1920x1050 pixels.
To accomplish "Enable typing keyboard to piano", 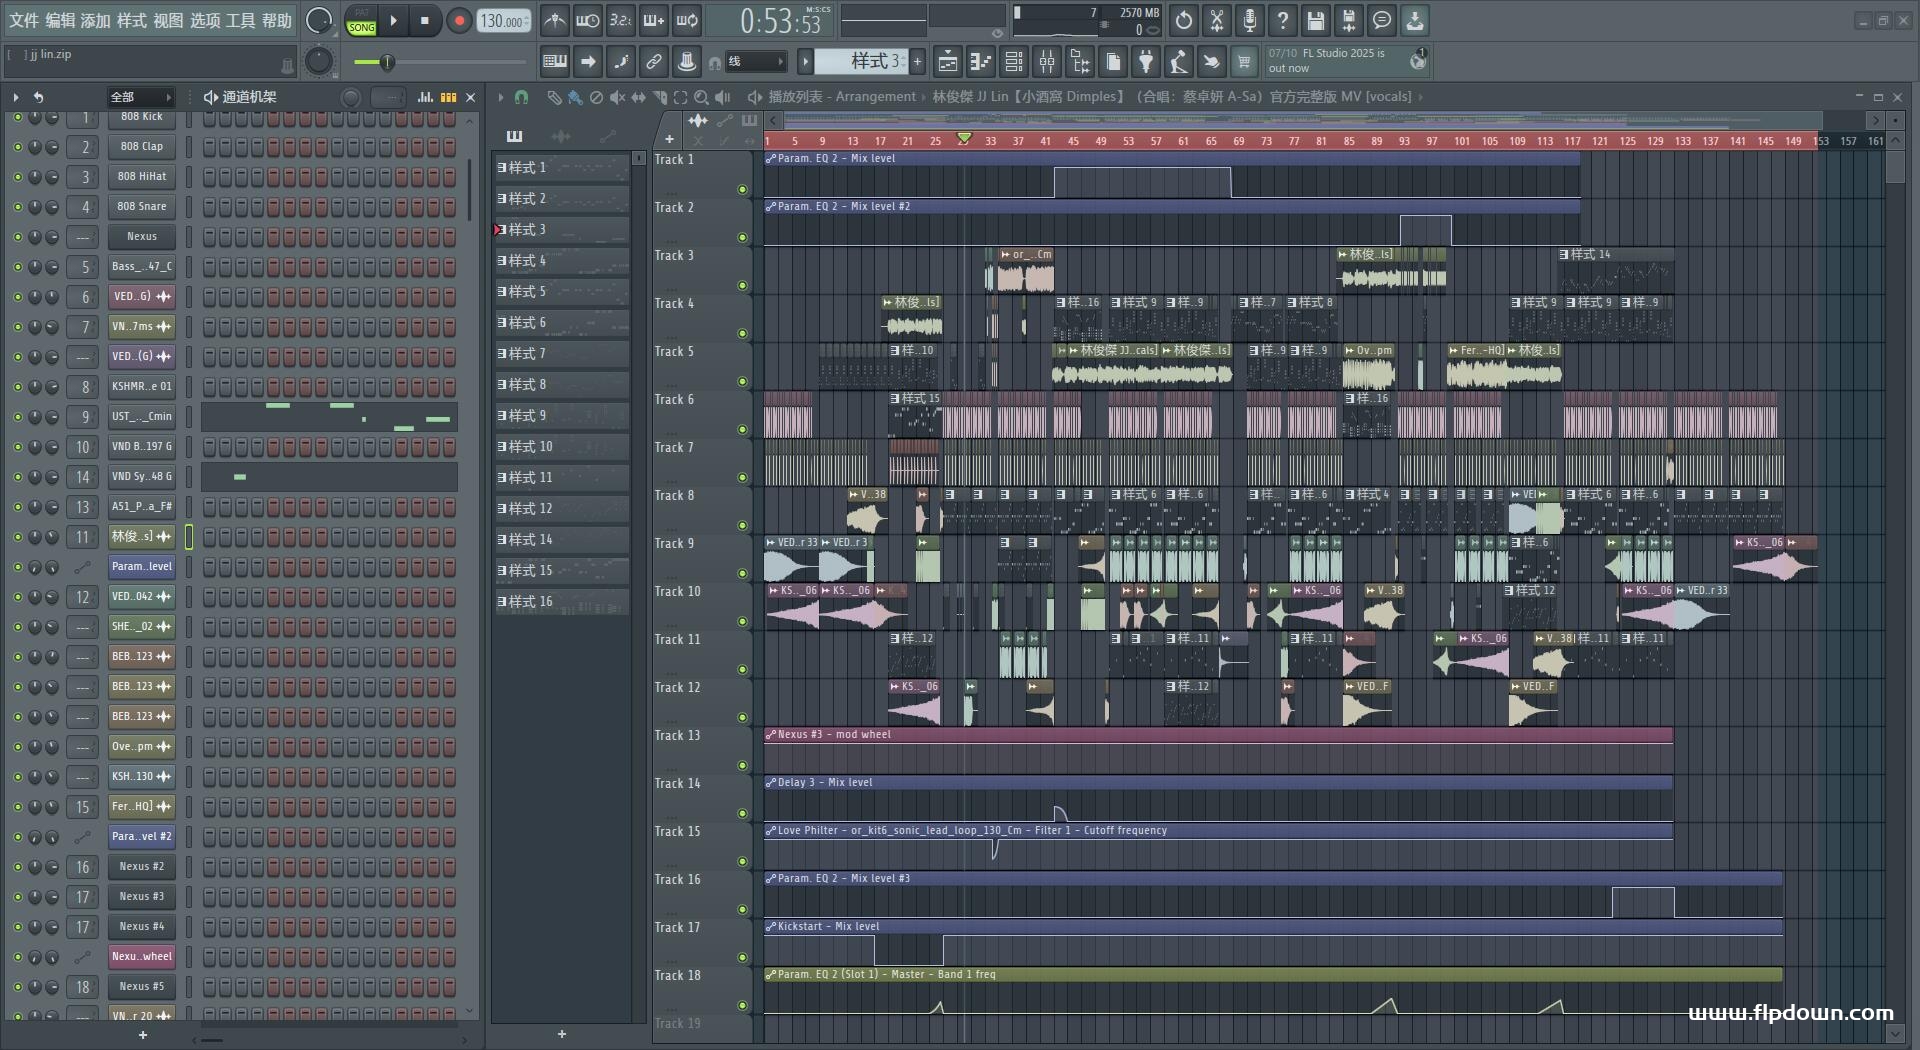I will (555, 62).
